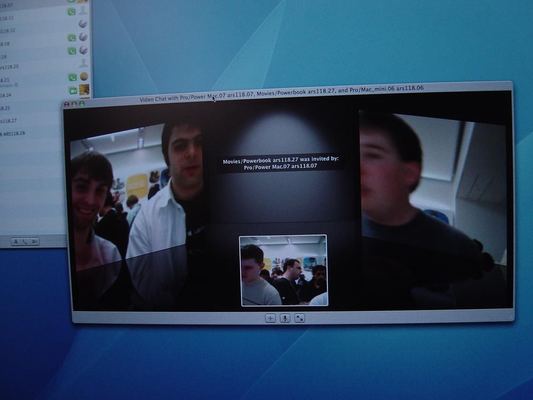Start a video chat from buddy list footer
533x400 pixels.
[x=34, y=242]
